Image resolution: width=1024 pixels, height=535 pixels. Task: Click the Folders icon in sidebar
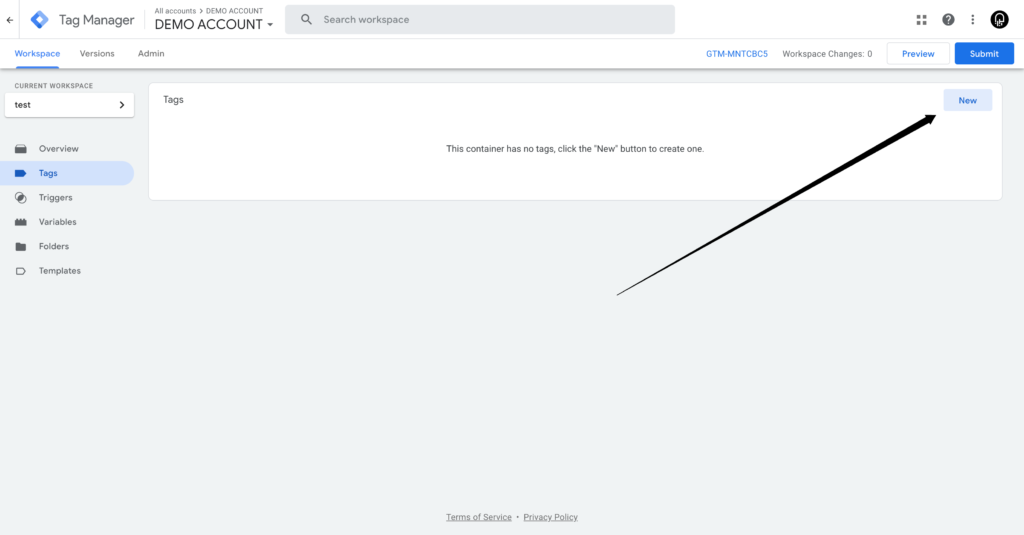tap(21, 247)
